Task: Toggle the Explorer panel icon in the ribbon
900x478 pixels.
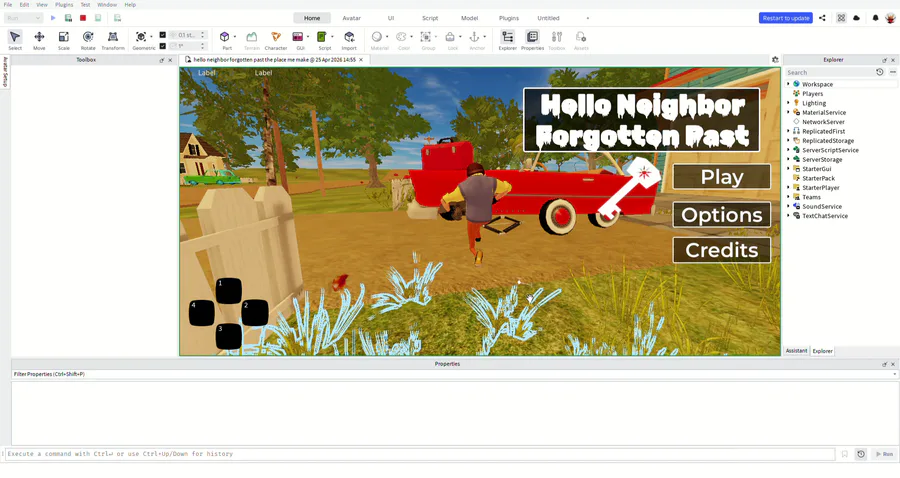Action: 507,37
